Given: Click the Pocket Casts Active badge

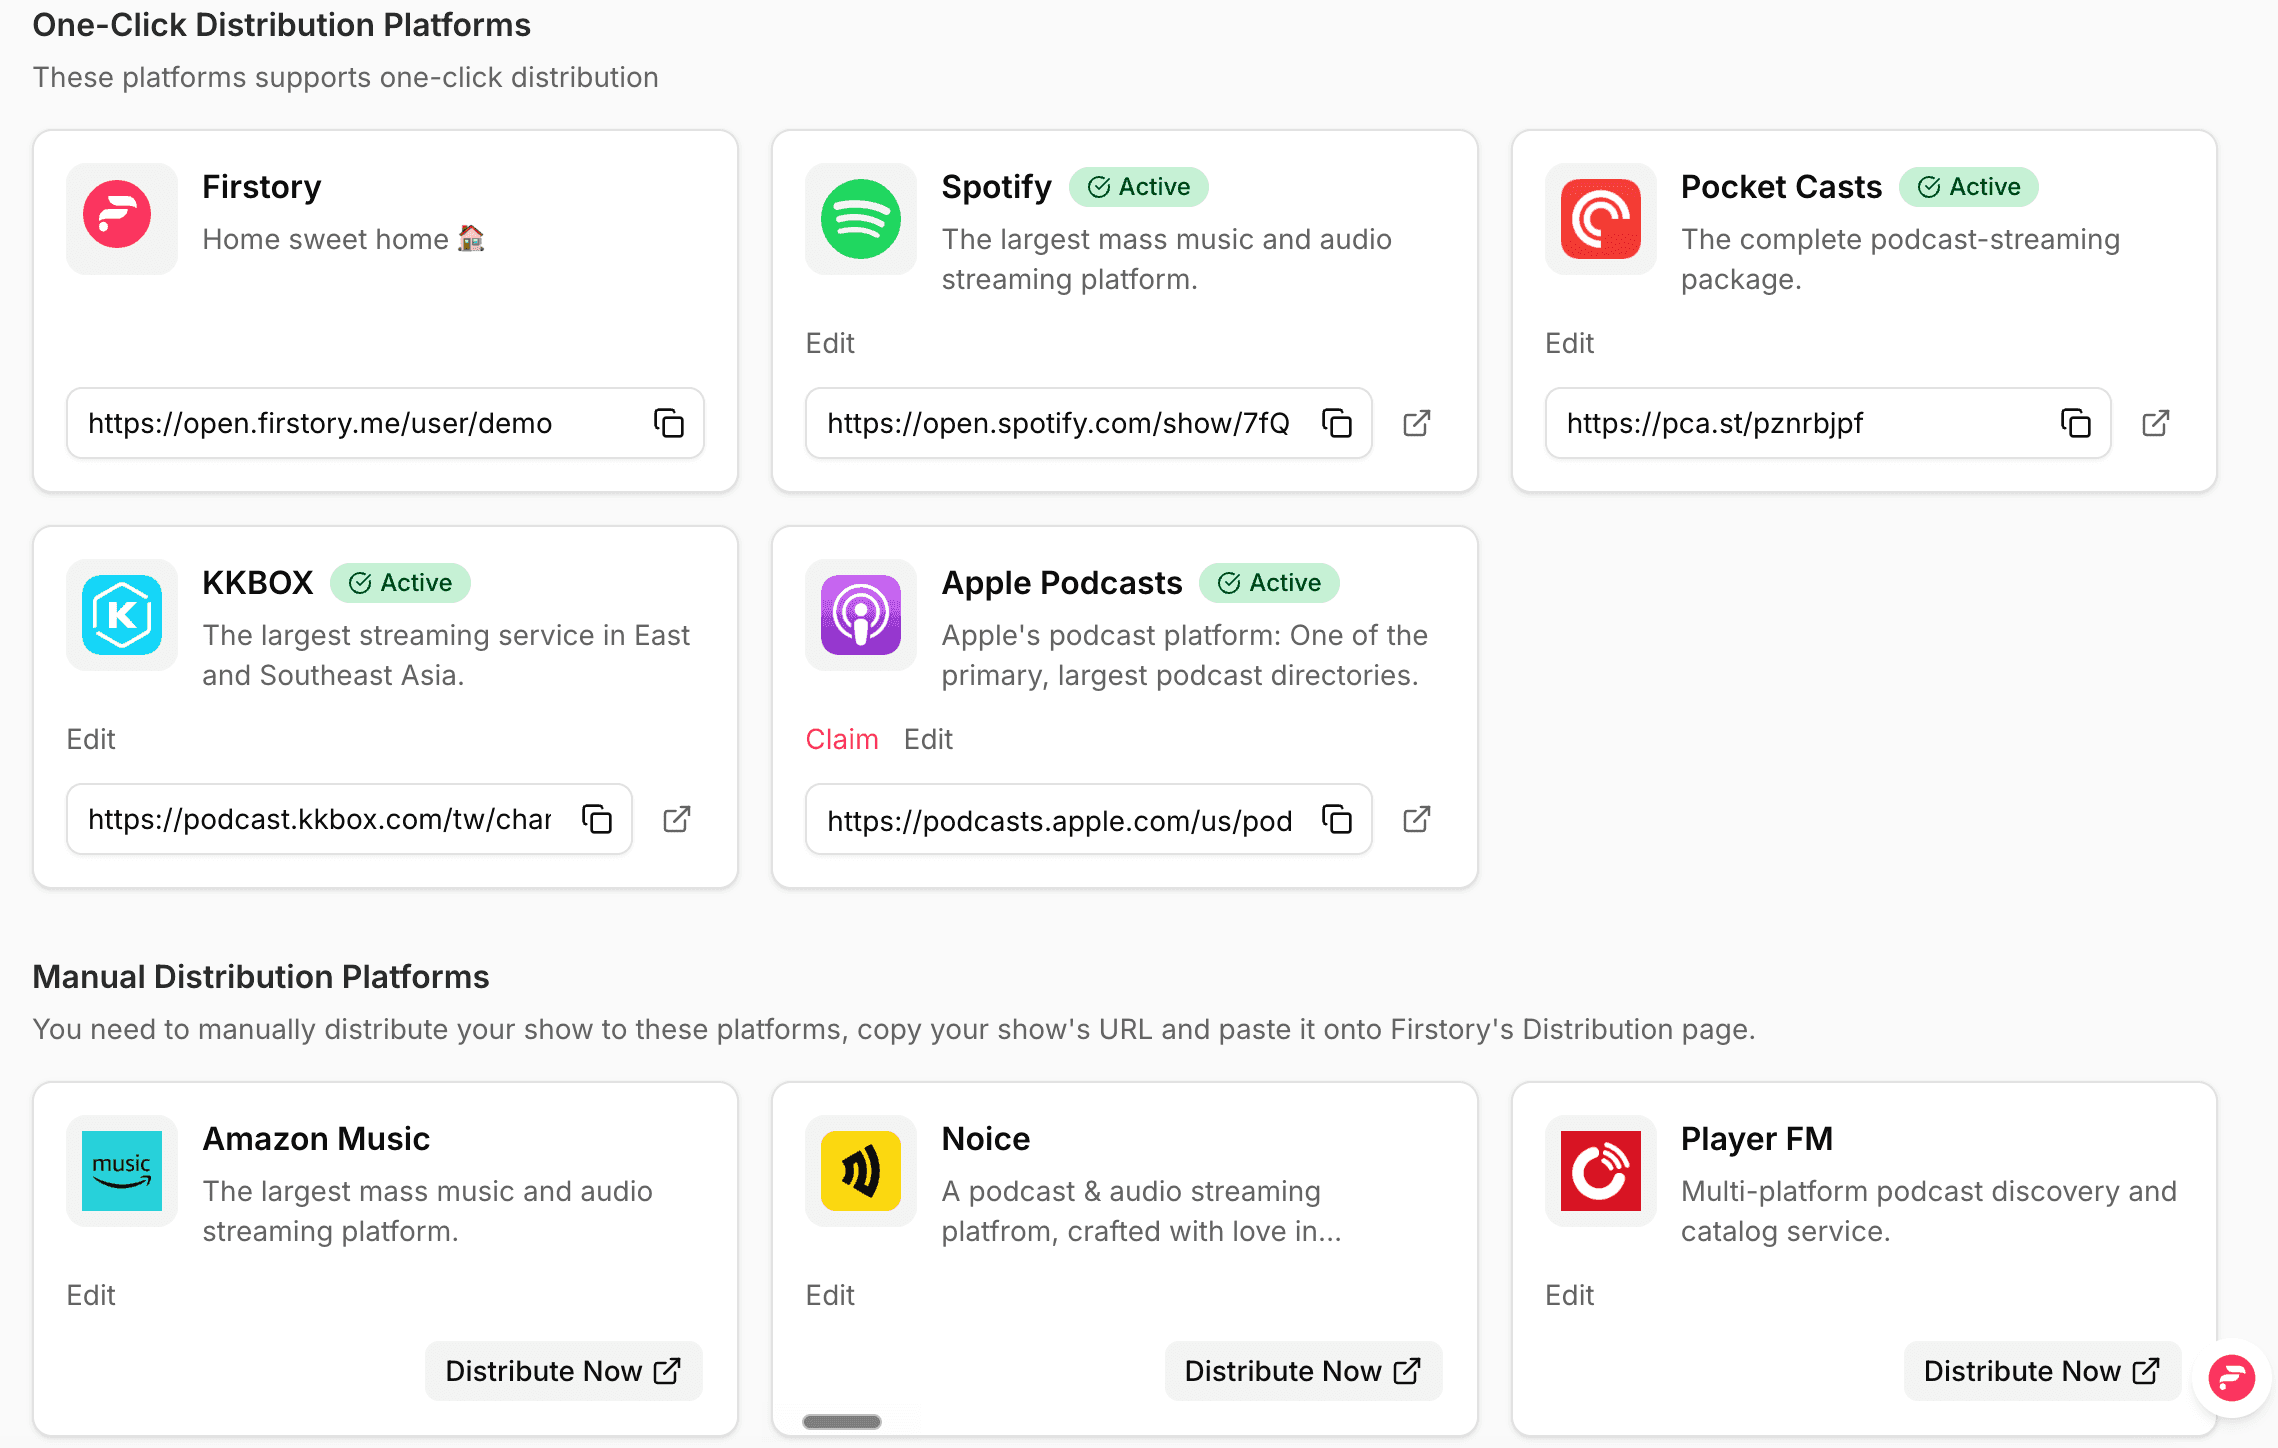Looking at the screenshot, I should point(1969,187).
